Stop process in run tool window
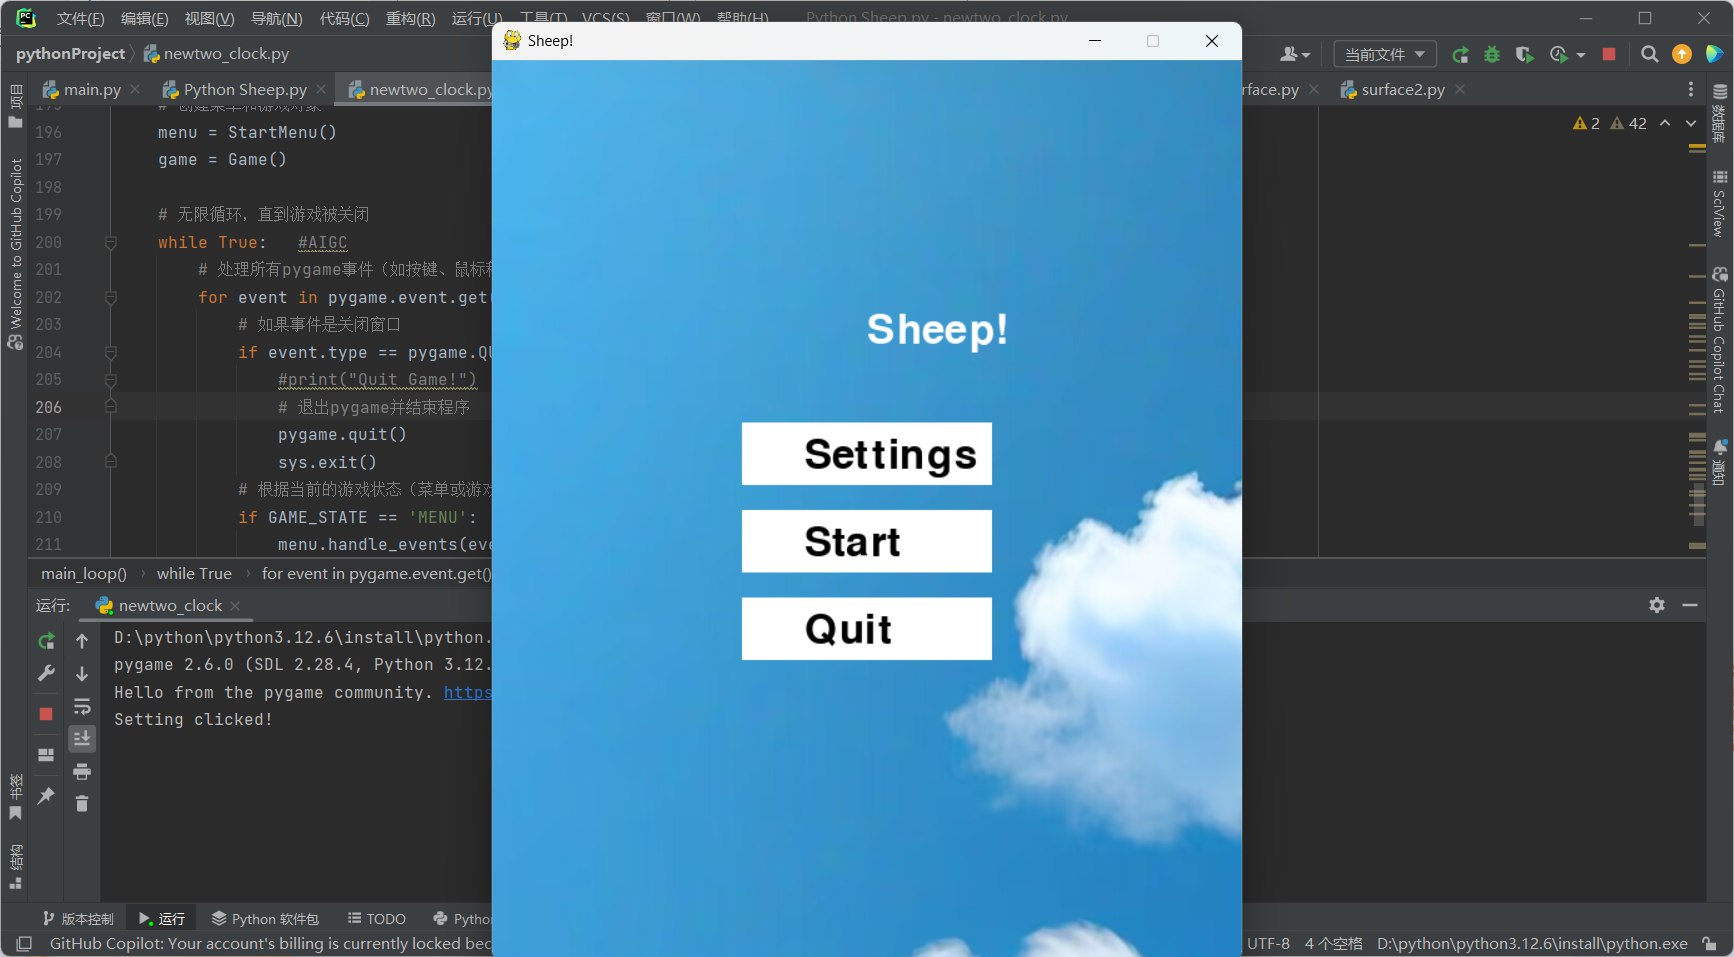Screen dimensions: 1734x957 pyautogui.click(x=46, y=714)
